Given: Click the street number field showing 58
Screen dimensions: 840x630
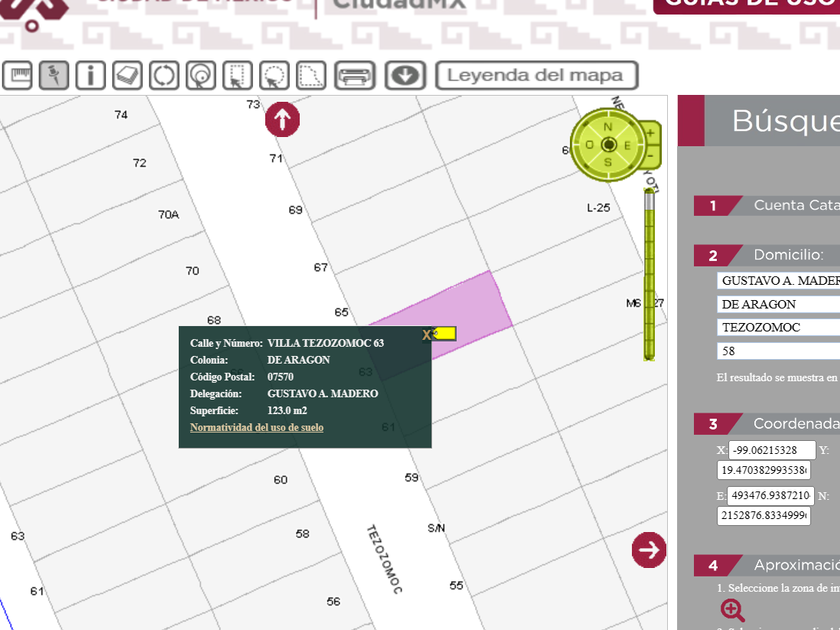Looking at the screenshot, I should 778,351.
